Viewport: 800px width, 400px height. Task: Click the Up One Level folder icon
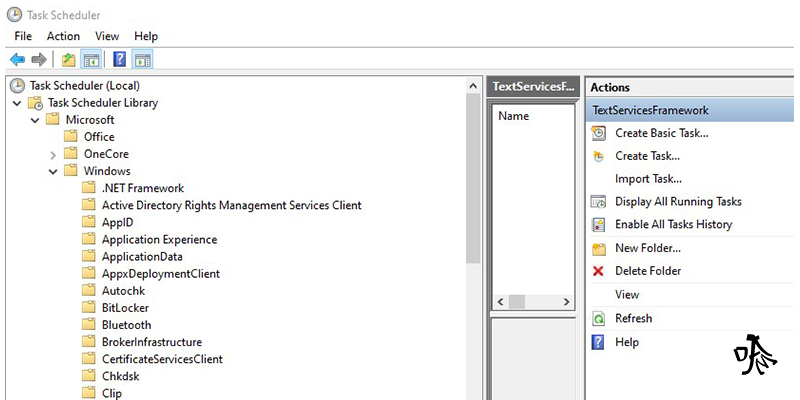point(68,60)
